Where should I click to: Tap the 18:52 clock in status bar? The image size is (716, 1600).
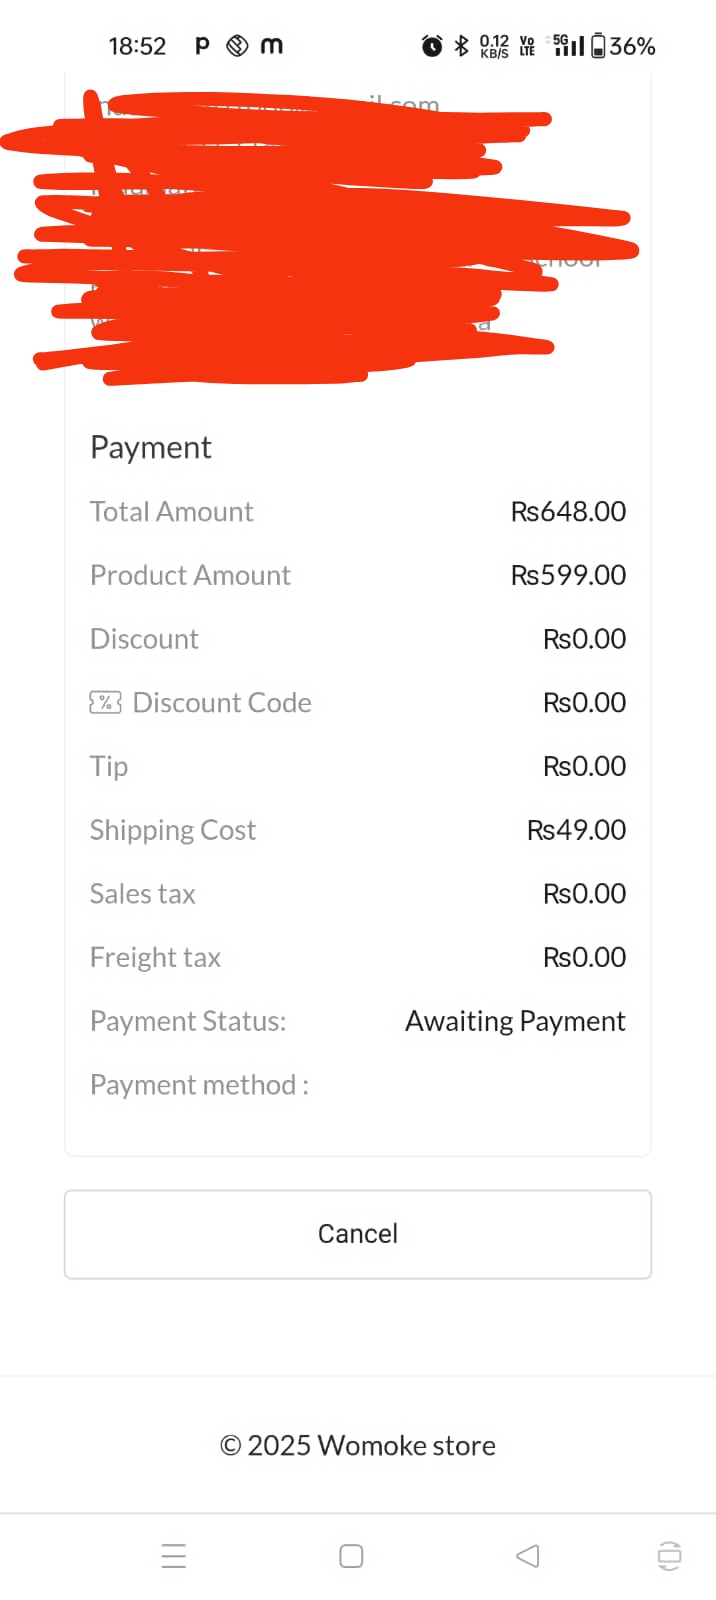click(x=137, y=46)
